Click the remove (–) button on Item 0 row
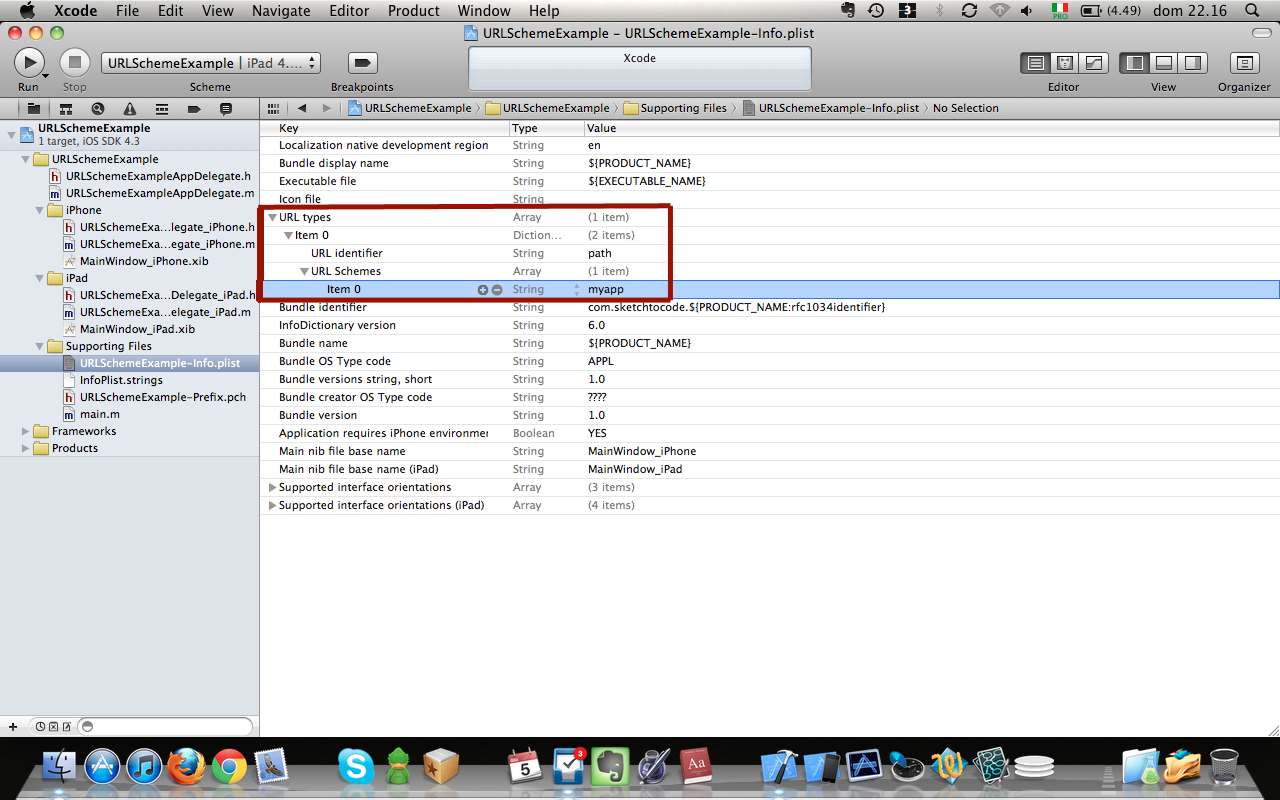The width and height of the screenshot is (1280, 800). (x=497, y=290)
